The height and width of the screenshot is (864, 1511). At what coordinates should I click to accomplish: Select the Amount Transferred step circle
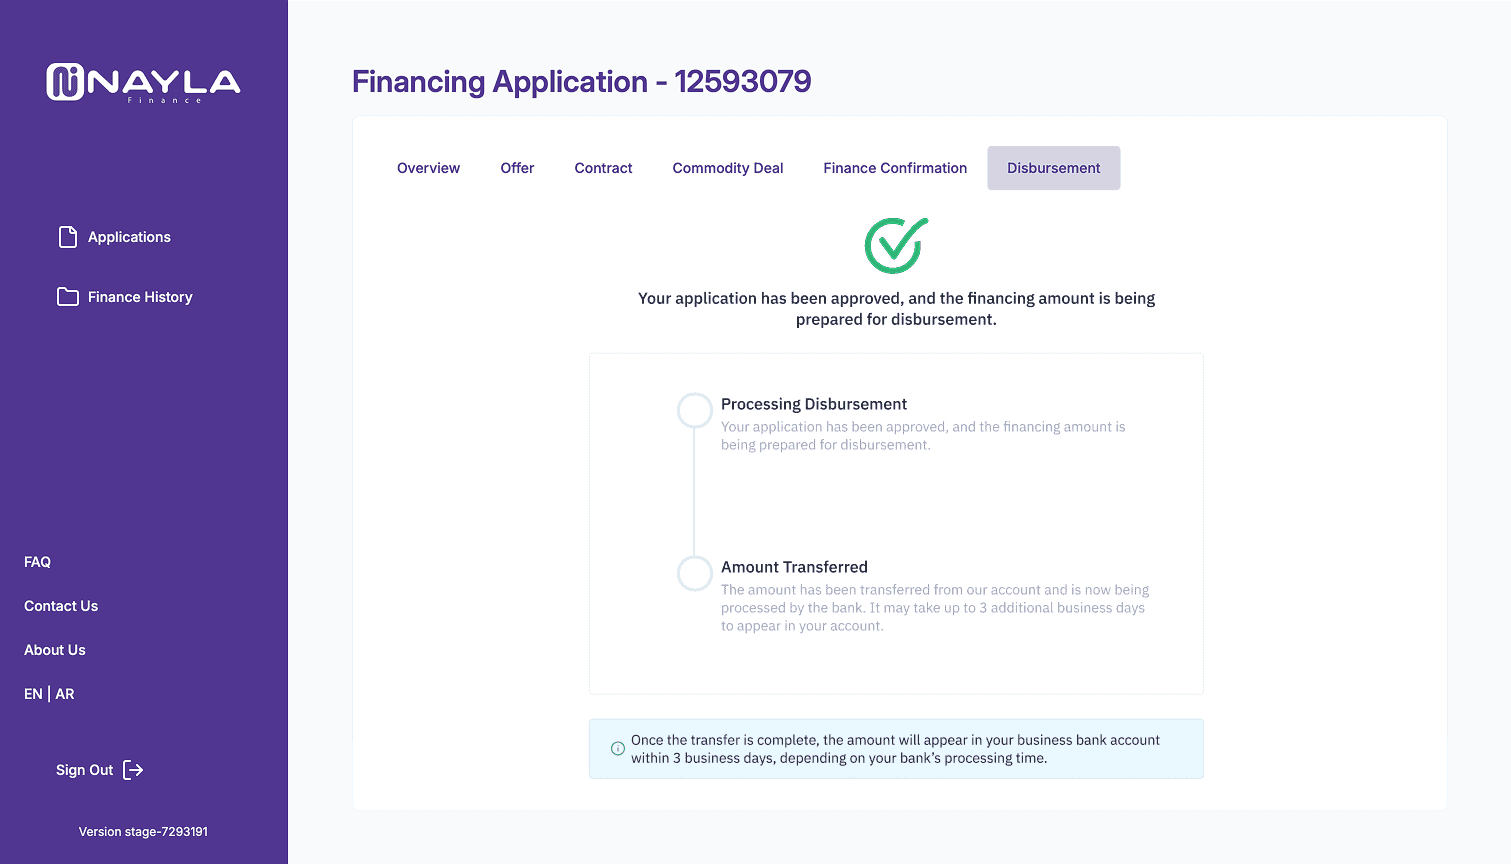click(x=695, y=573)
